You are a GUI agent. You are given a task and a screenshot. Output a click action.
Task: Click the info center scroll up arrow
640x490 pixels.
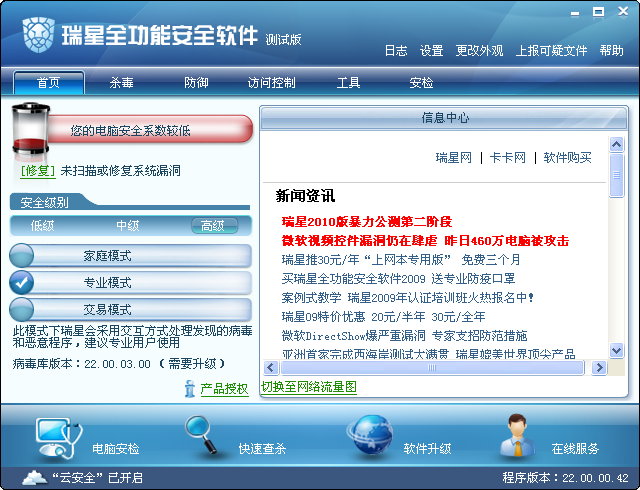pos(616,144)
